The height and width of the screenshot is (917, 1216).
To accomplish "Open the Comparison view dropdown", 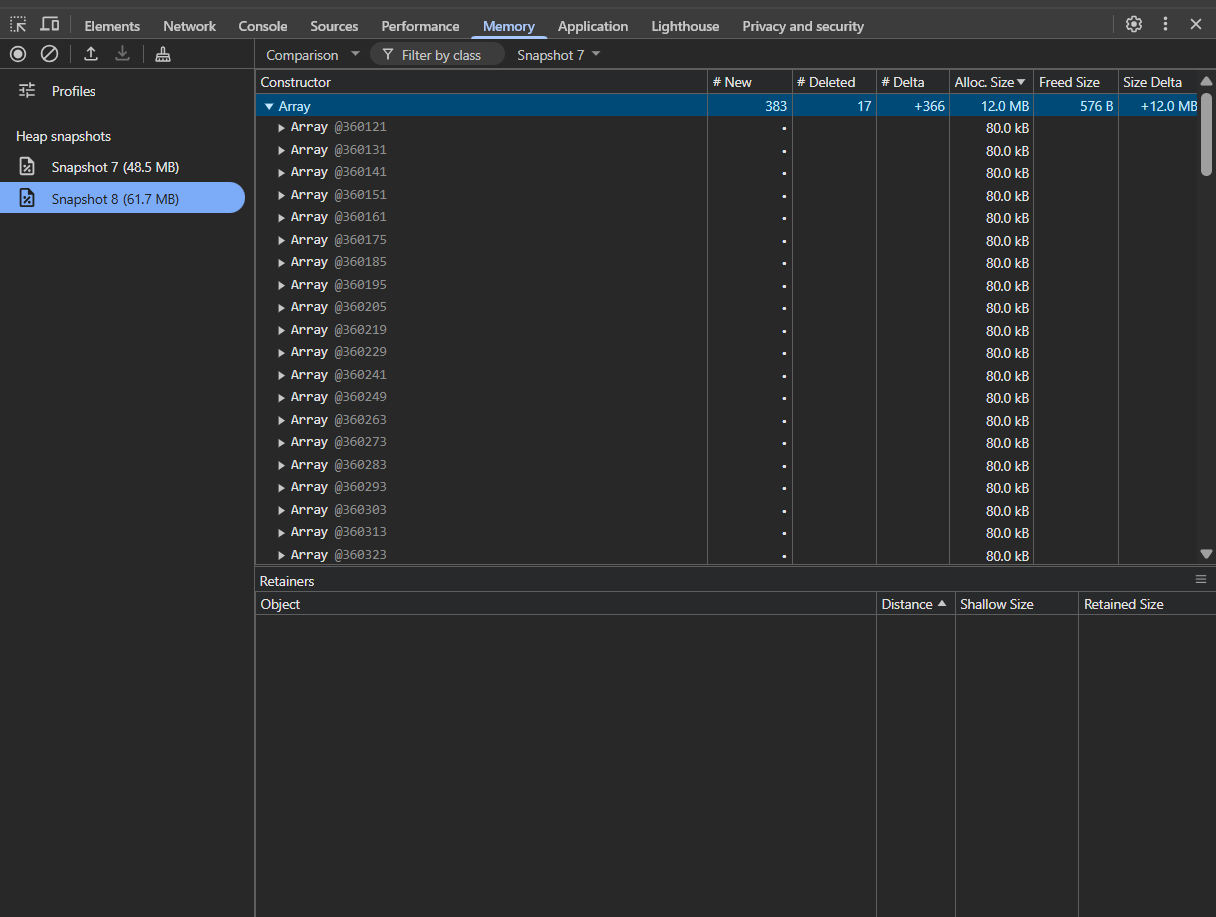I will coord(312,55).
